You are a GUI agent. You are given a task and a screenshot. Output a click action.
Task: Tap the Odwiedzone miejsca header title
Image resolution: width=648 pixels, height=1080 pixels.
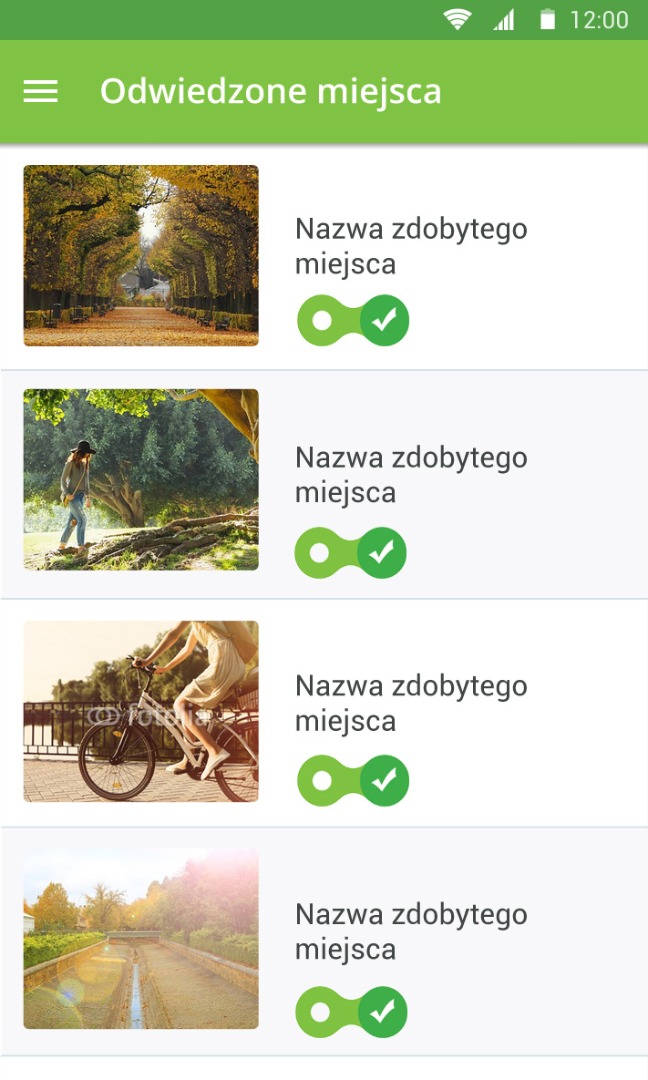[270, 92]
